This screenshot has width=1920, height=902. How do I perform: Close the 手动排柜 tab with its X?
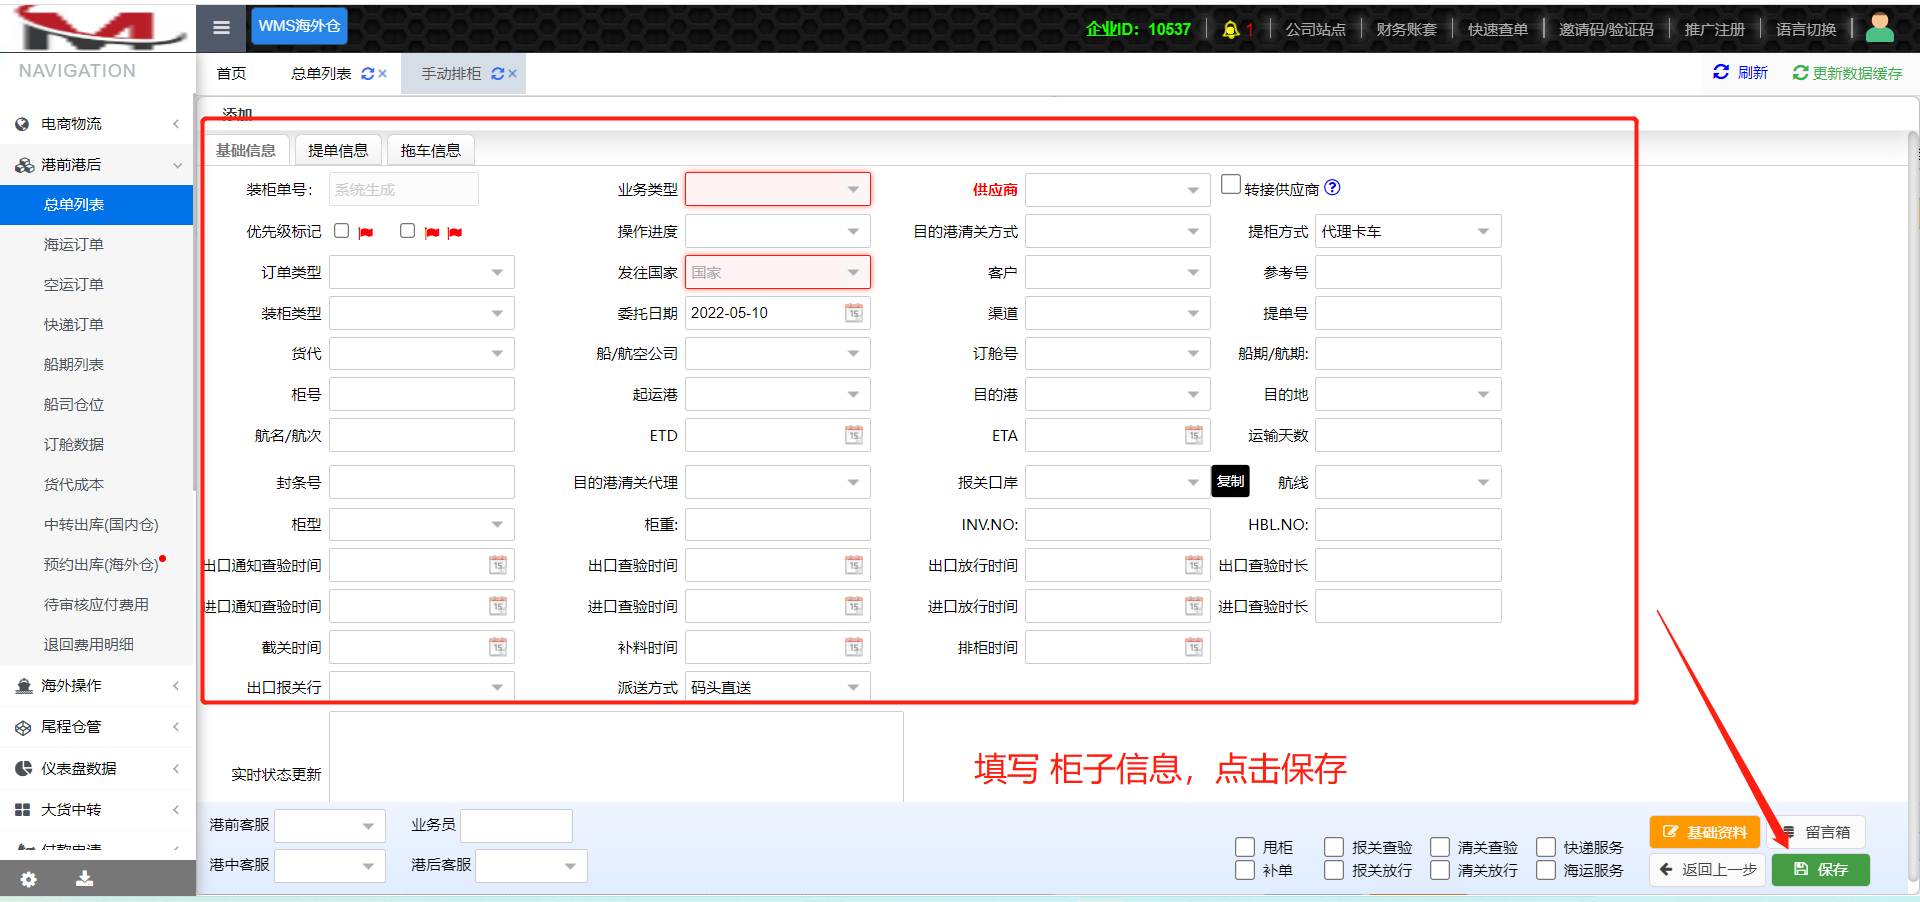[x=512, y=74]
